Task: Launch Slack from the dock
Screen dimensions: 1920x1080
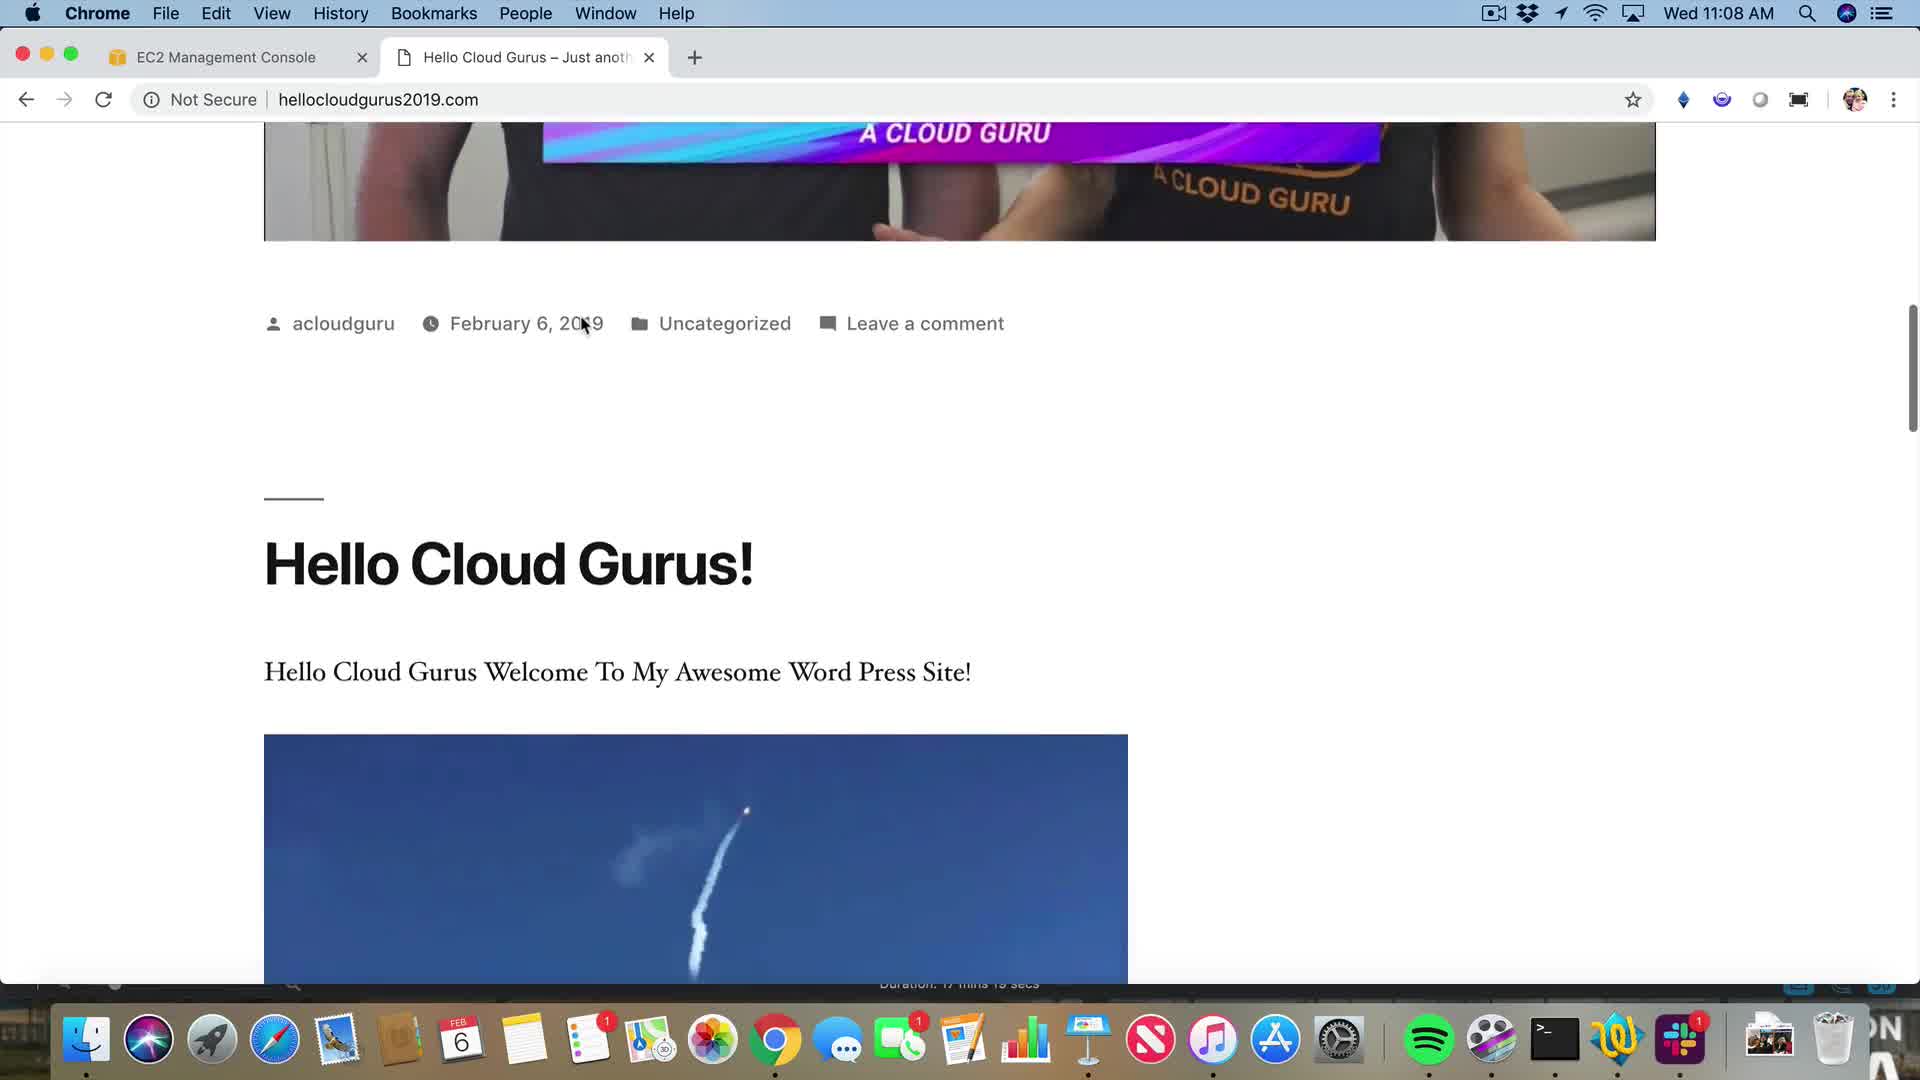Action: point(1680,1040)
